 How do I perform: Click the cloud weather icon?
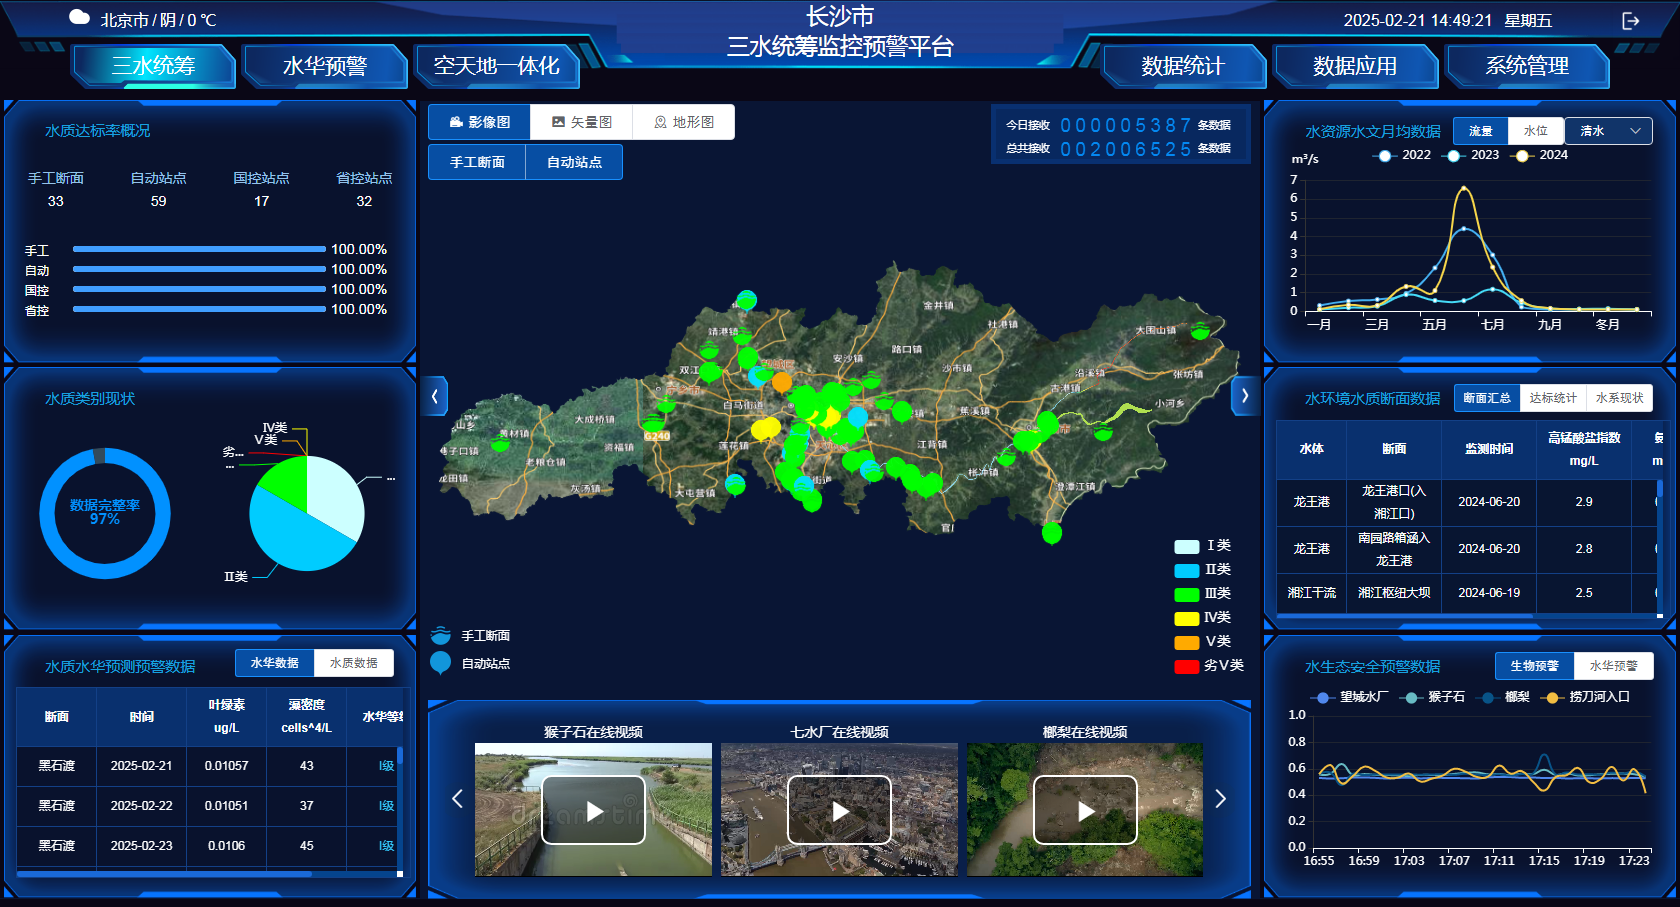click(x=79, y=17)
